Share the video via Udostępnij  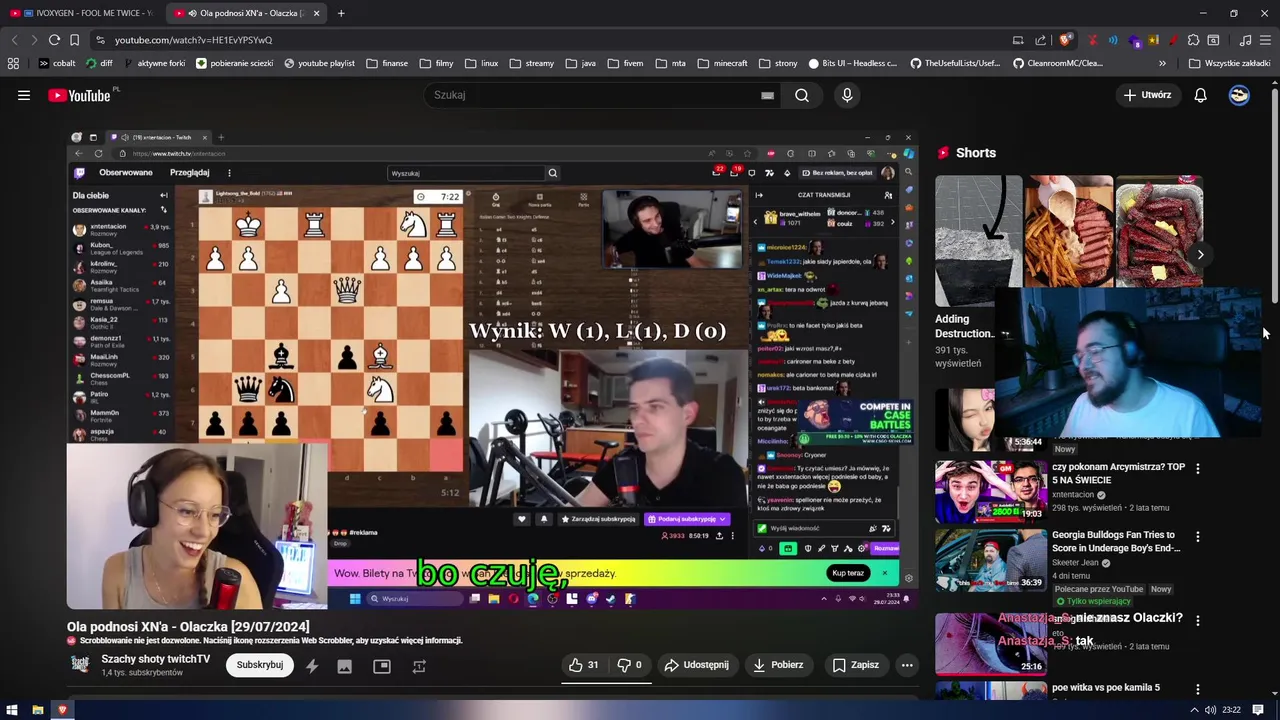coord(697,665)
